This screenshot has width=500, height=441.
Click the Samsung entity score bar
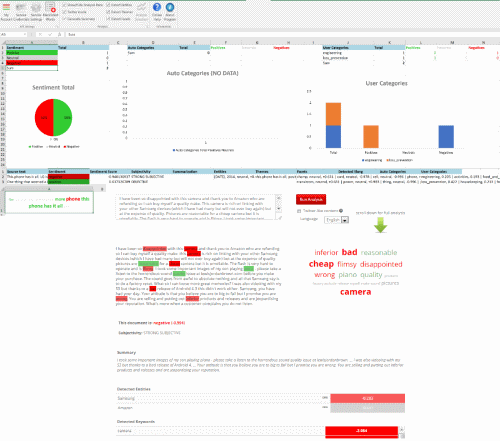tap(367, 398)
